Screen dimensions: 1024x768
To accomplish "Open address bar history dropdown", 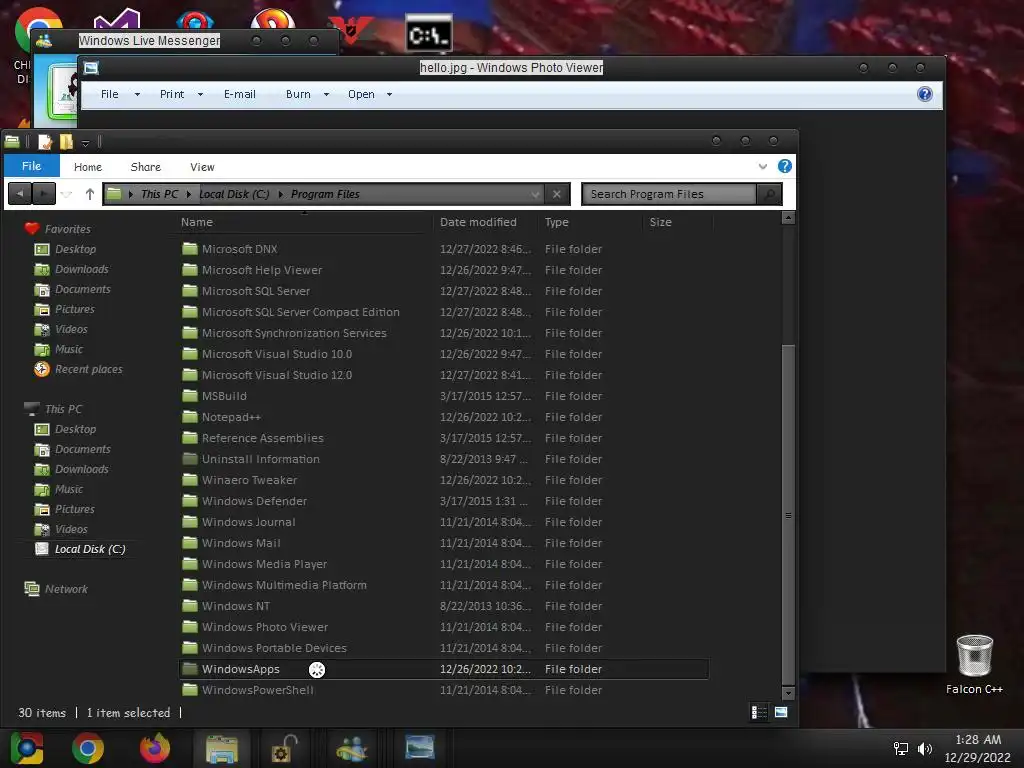I will [535, 194].
